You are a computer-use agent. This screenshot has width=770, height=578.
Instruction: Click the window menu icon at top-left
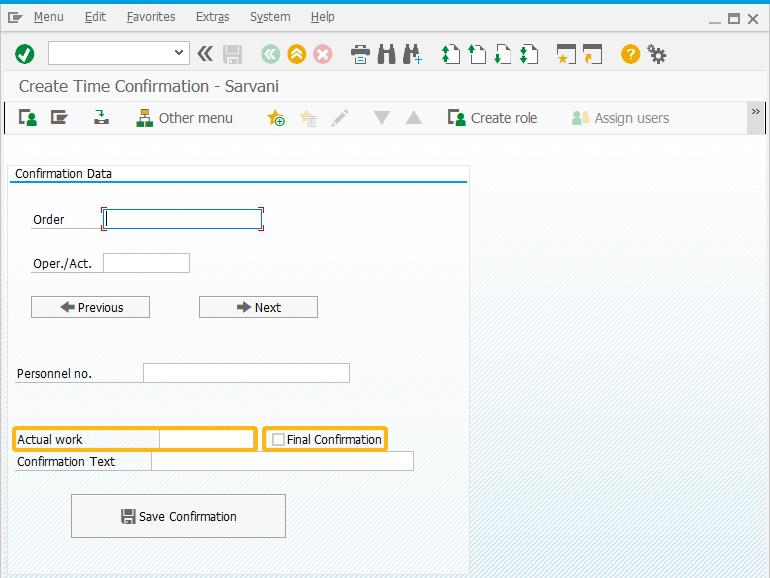point(15,18)
